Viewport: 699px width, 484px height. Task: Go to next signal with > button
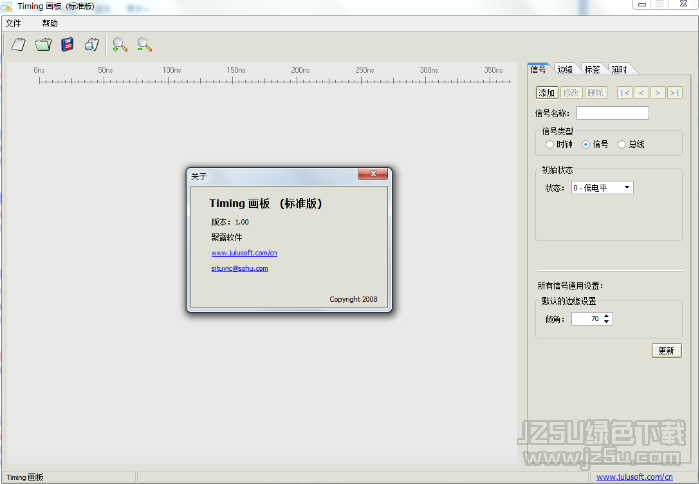(658, 93)
